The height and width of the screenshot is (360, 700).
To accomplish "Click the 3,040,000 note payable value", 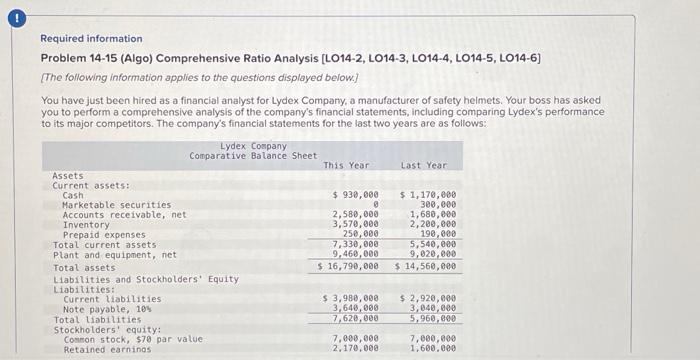I will click(x=433, y=307).
